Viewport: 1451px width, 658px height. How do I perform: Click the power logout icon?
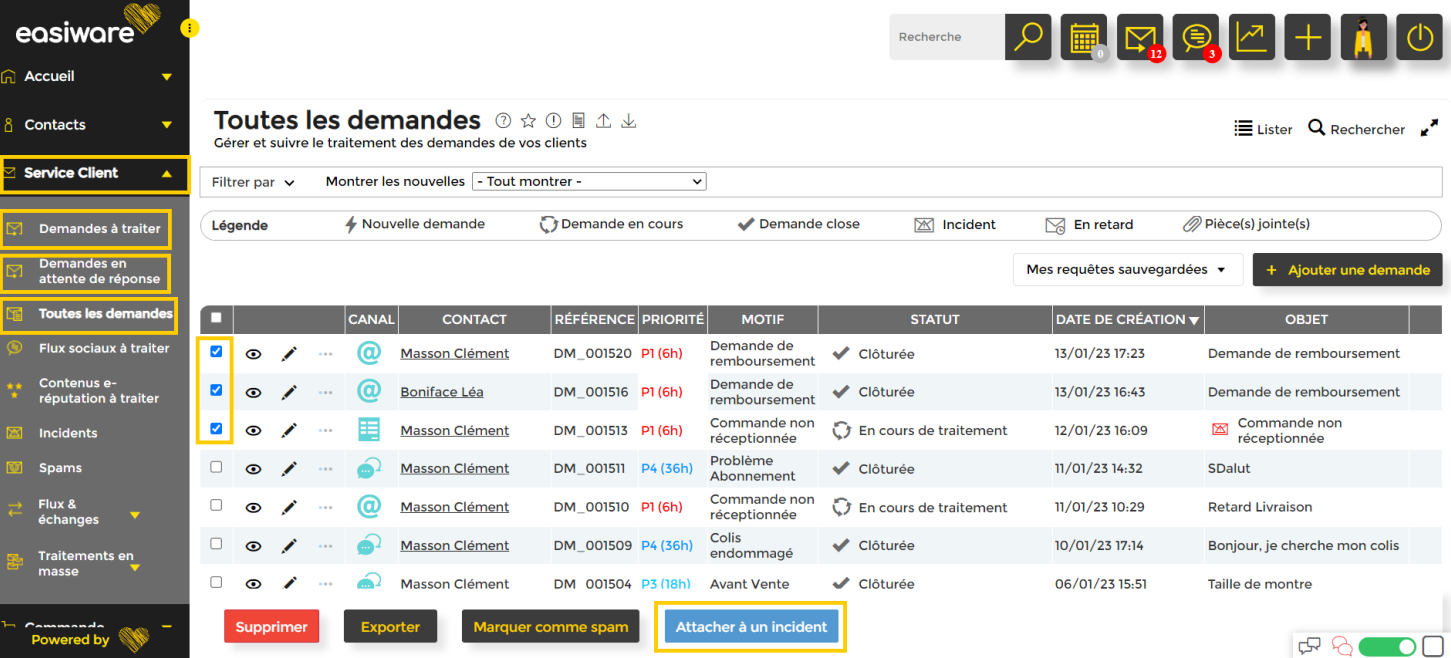click(x=1419, y=37)
